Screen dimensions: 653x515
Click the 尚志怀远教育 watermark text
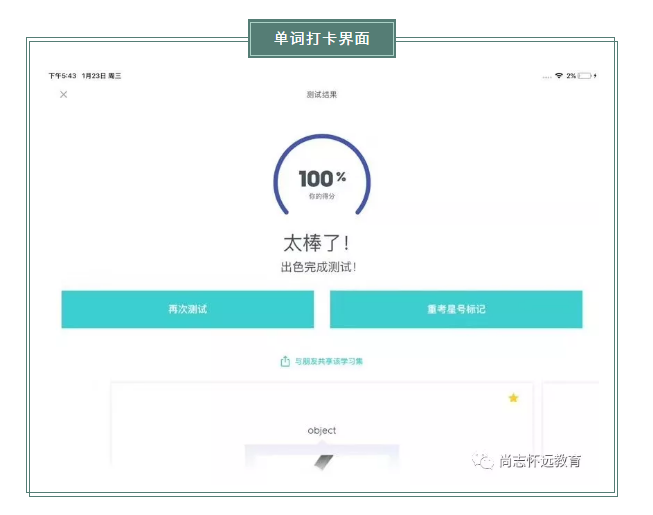tap(540, 461)
